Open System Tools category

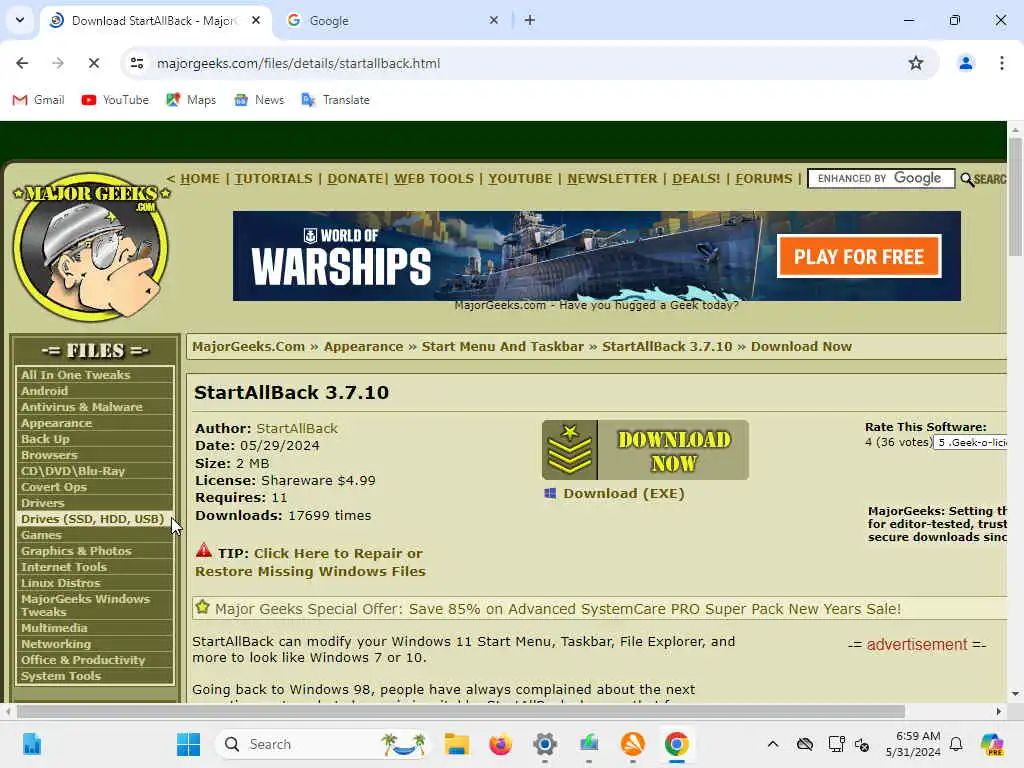(95, 676)
